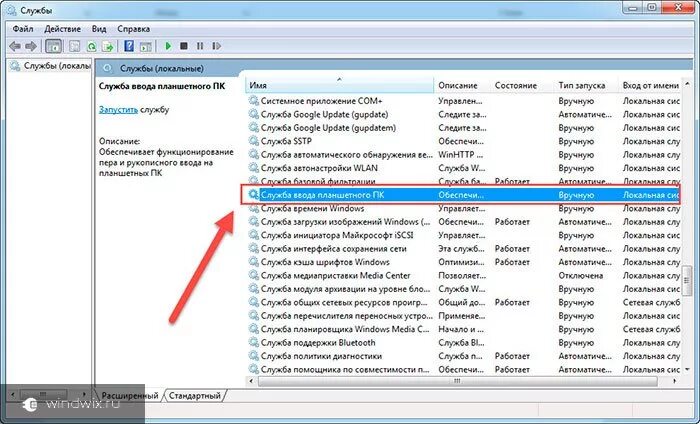Click the Эта служб... description cell
Image resolution: width=700 pixels, height=424 pixels.
coord(461,249)
